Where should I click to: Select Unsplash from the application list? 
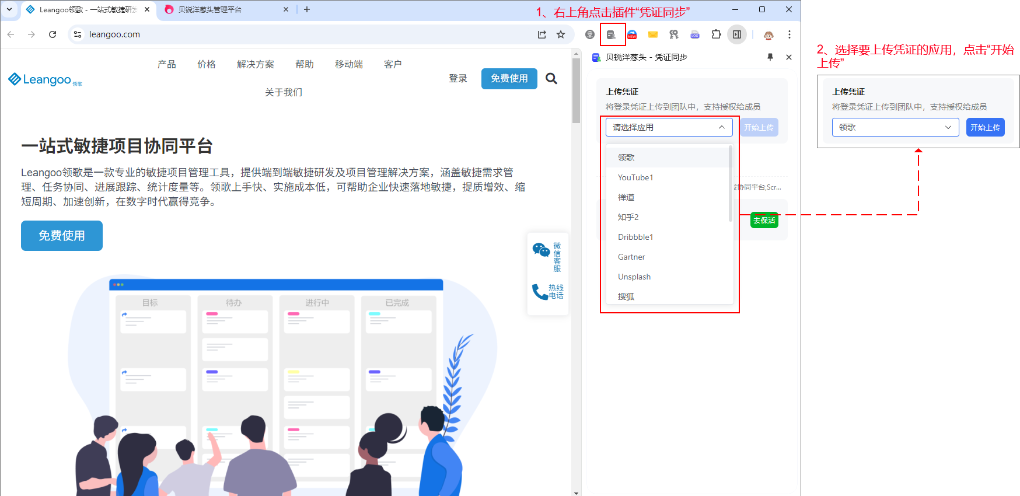point(667,277)
